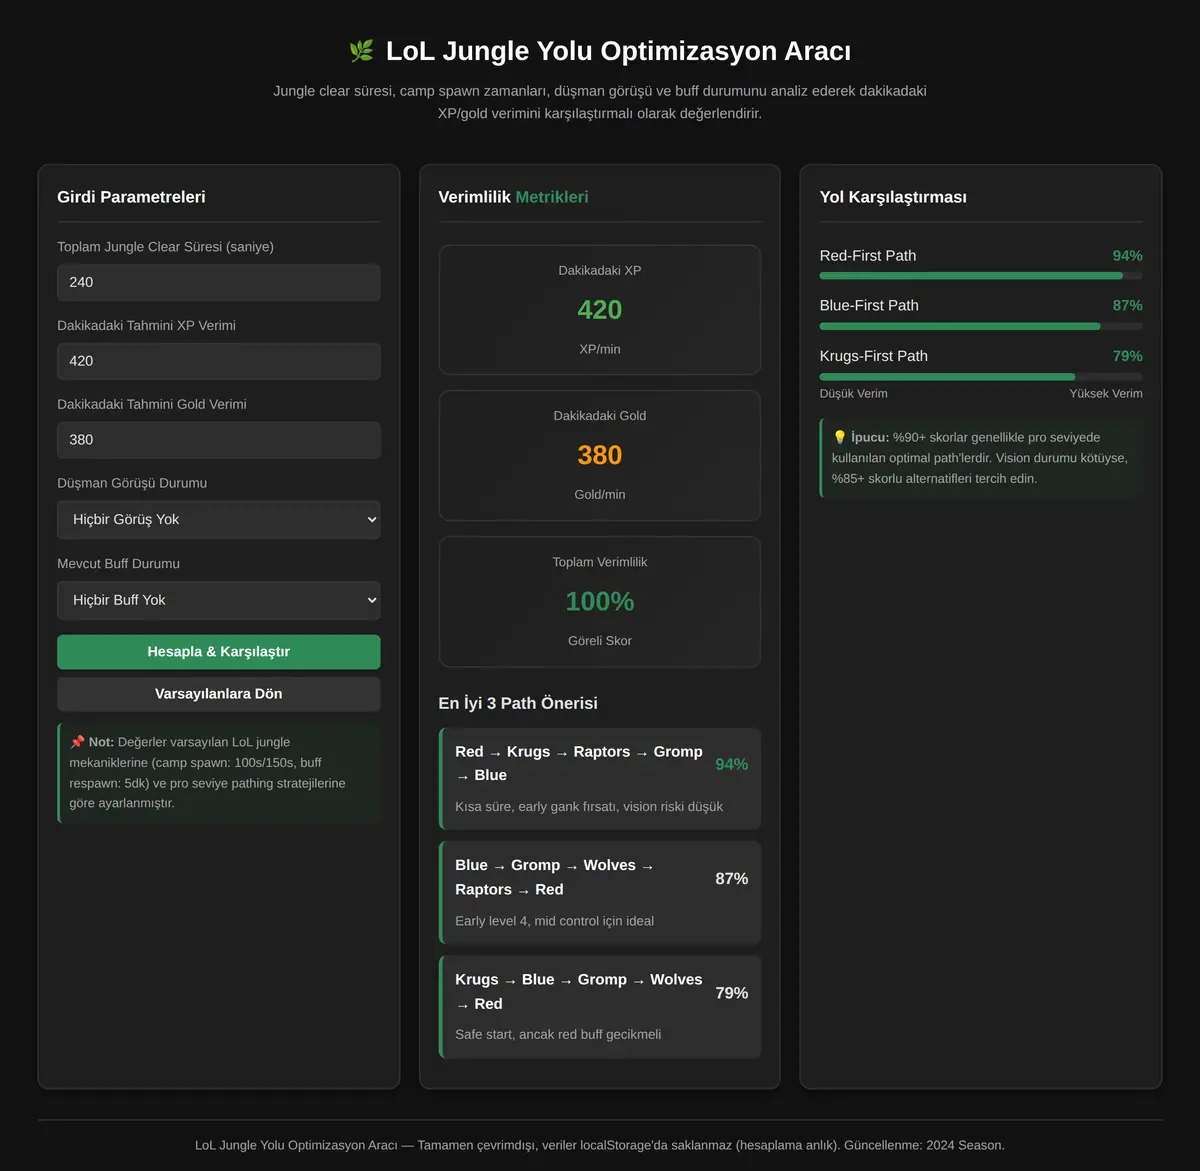Click the footer text with Güncellenme 2024 Season
Viewport: 1200px width, 1171px height.
coord(600,1146)
